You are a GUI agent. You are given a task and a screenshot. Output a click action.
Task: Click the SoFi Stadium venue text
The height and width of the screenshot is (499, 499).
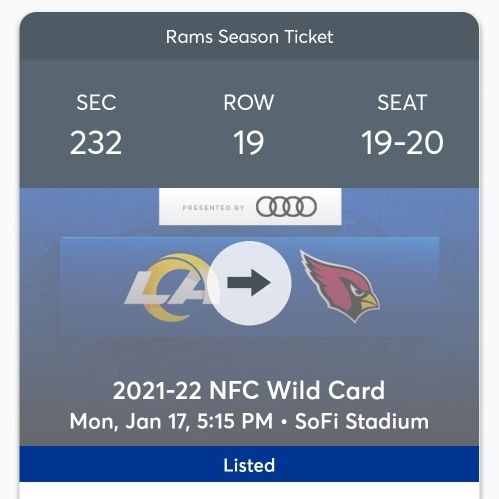pyautogui.click(x=362, y=421)
